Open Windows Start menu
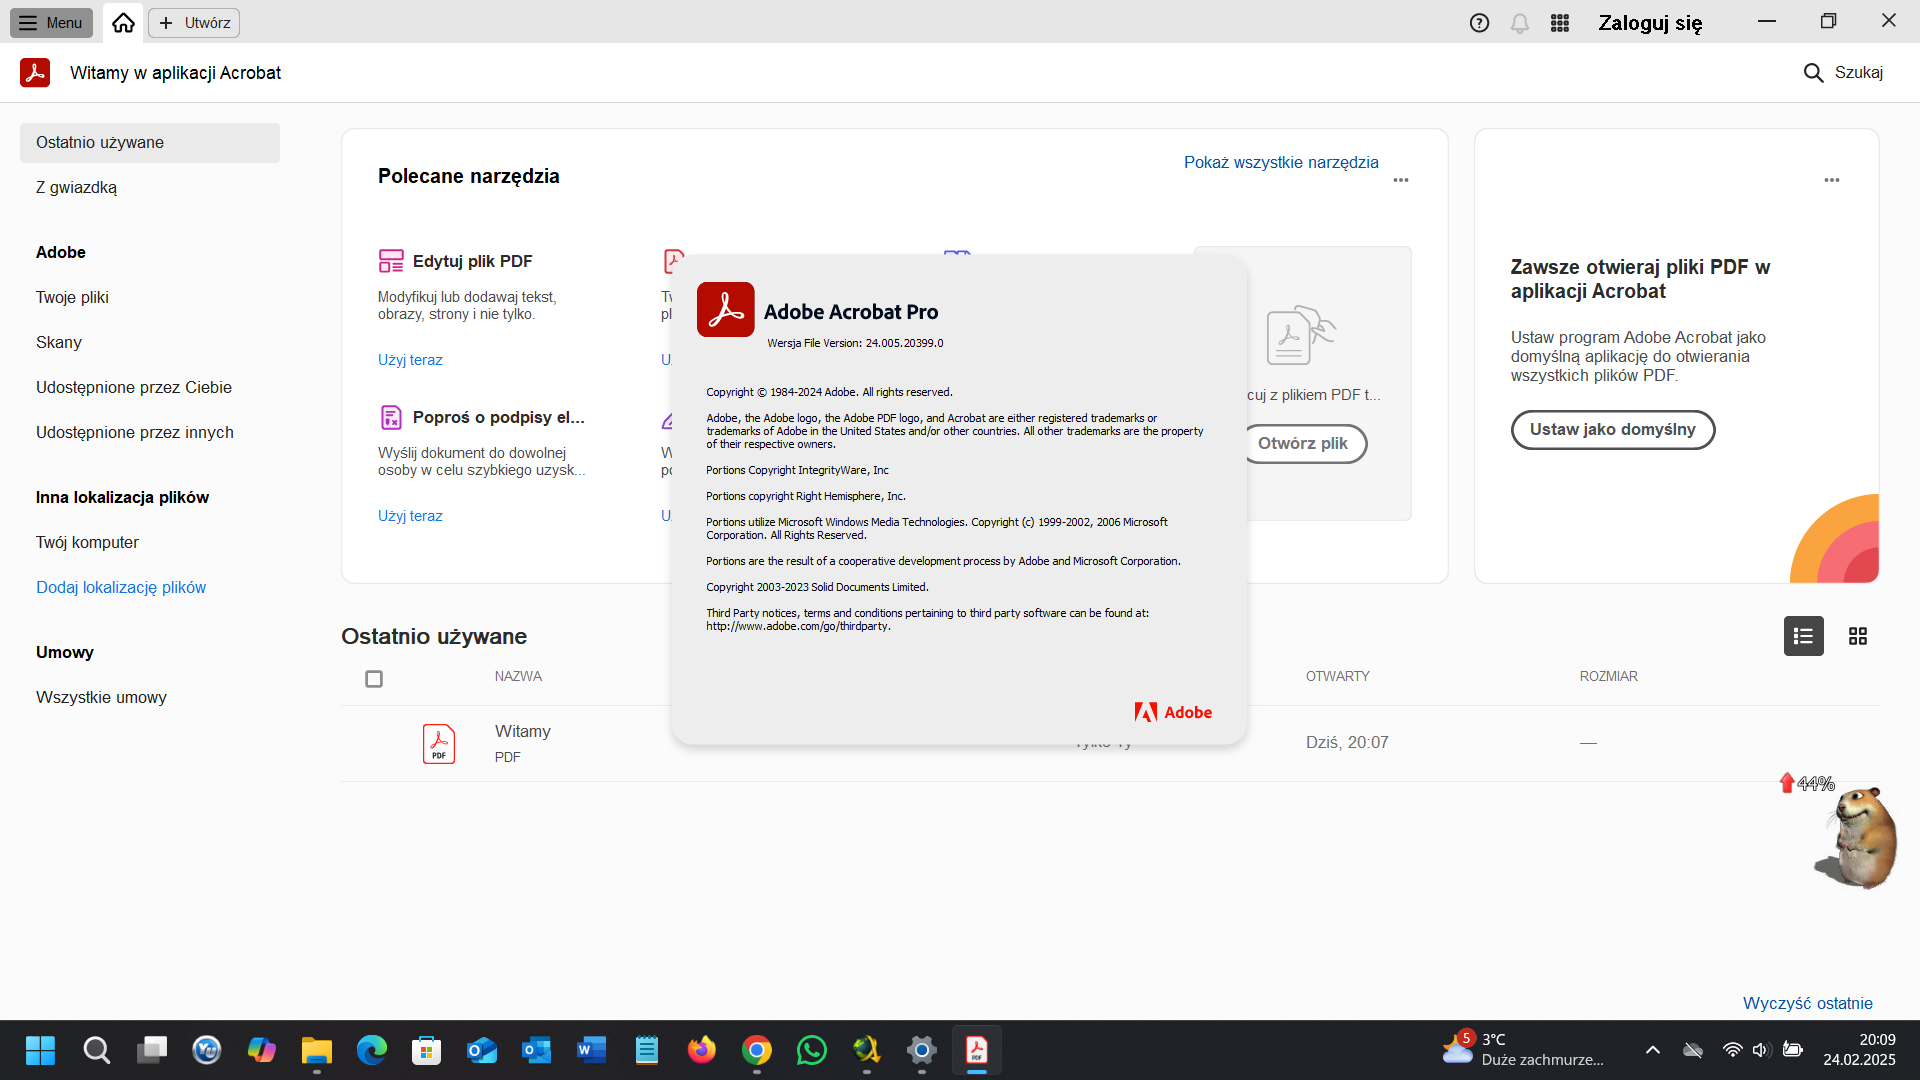Image resolution: width=1920 pixels, height=1080 pixels. click(41, 1051)
